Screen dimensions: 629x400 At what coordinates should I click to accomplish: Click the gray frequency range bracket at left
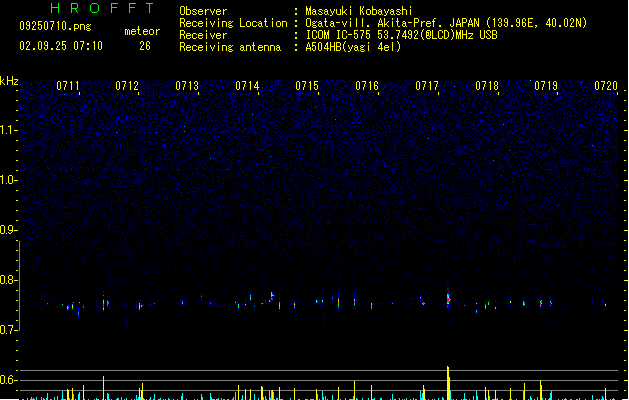coord(19,286)
